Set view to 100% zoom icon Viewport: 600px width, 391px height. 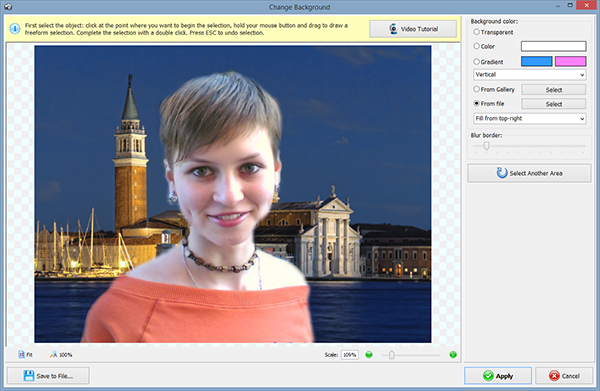[53, 355]
